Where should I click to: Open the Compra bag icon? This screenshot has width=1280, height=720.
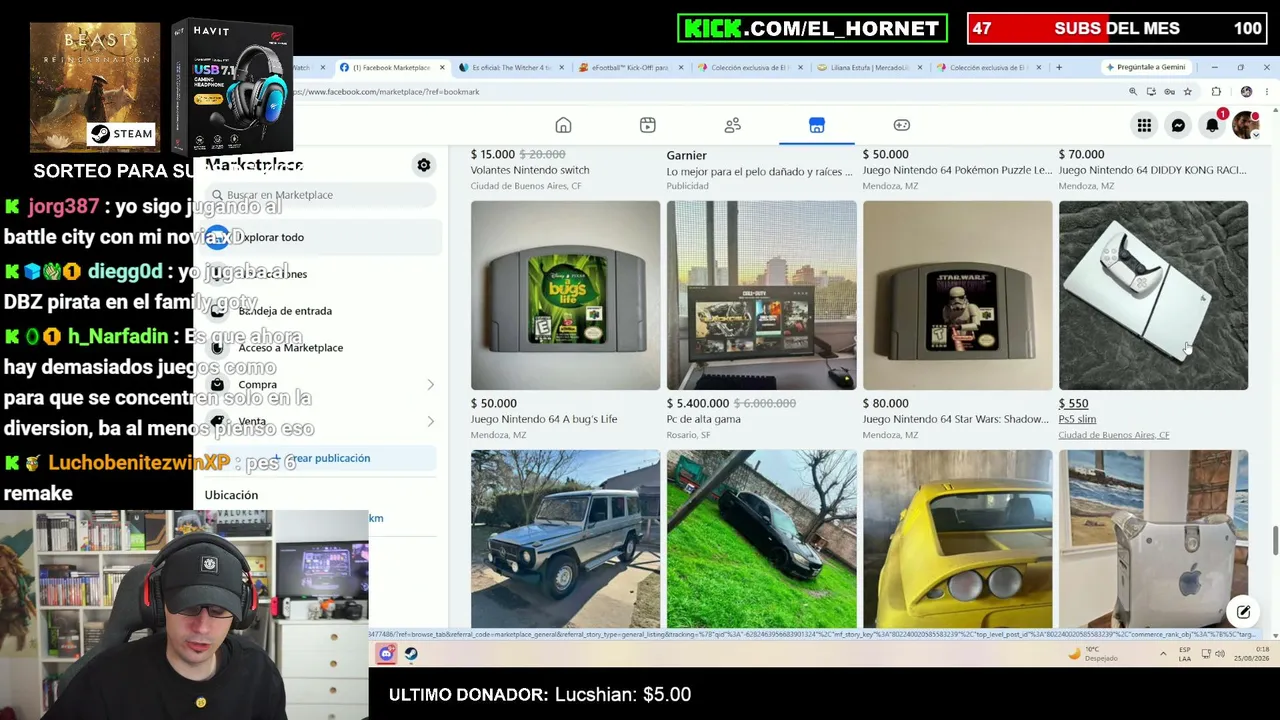[x=218, y=385]
